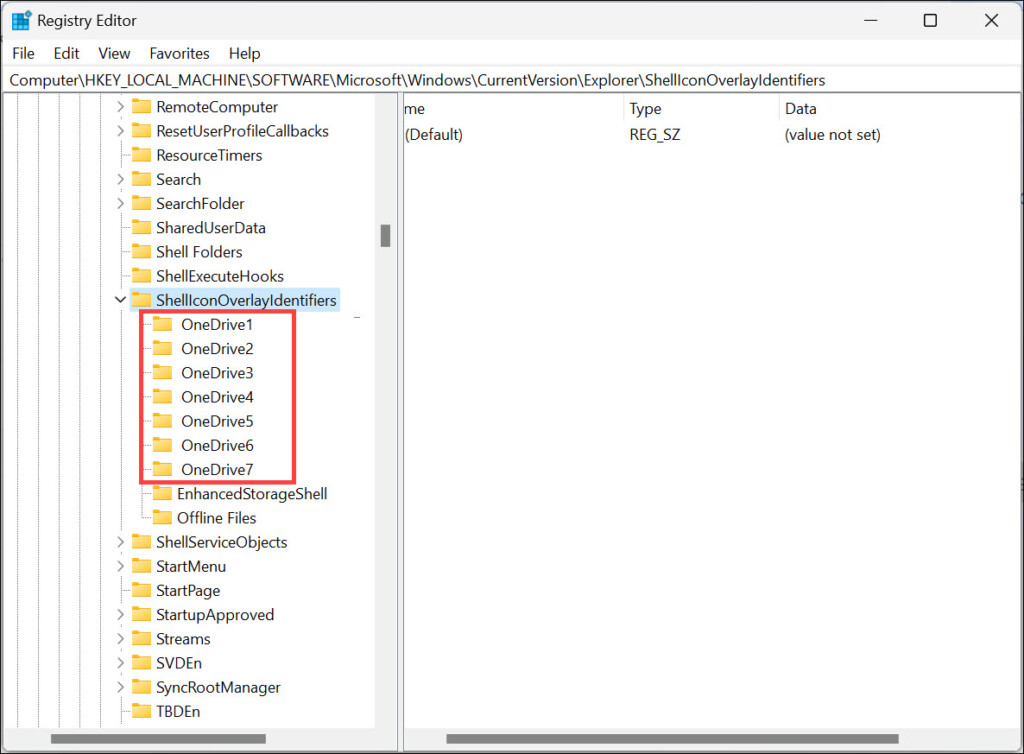1024x754 pixels.
Task: Click the OneDrive3 folder icon
Action: pyautogui.click(x=163, y=373)
